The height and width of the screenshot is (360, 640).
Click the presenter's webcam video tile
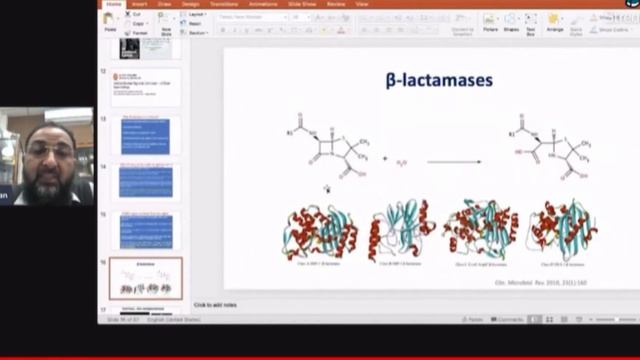[47, 156]
